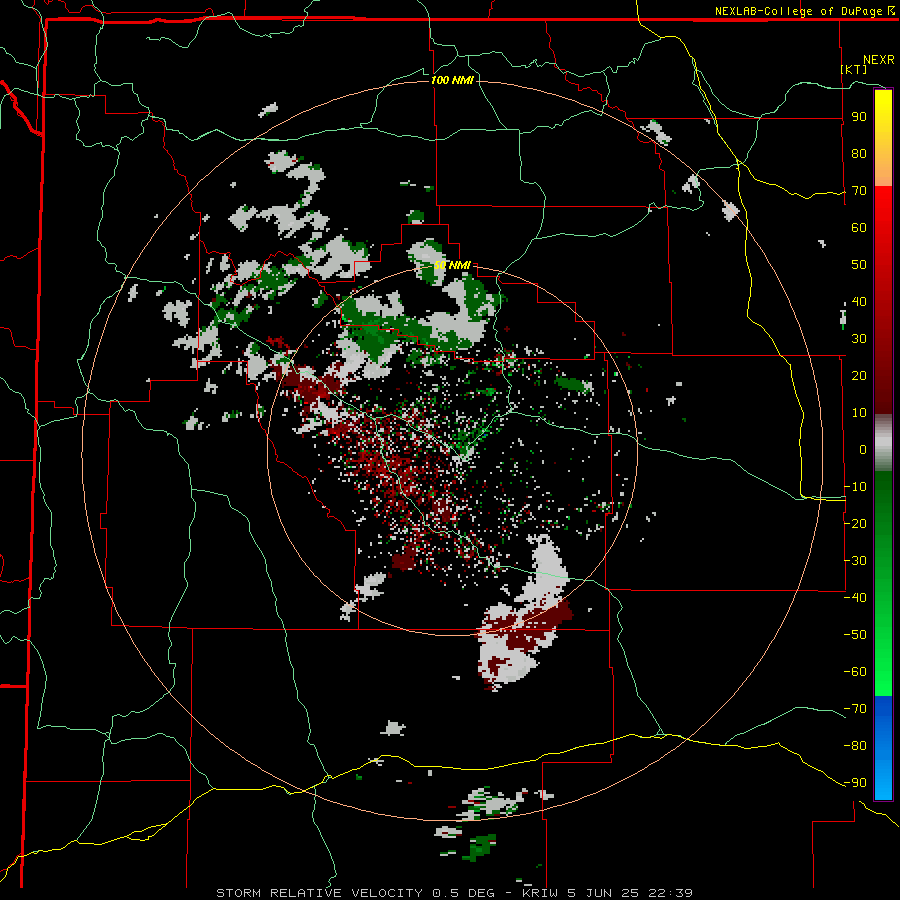Click the -50 value on the velocity scale
Screen dimensions: 900x900
(x=855, y=635)
